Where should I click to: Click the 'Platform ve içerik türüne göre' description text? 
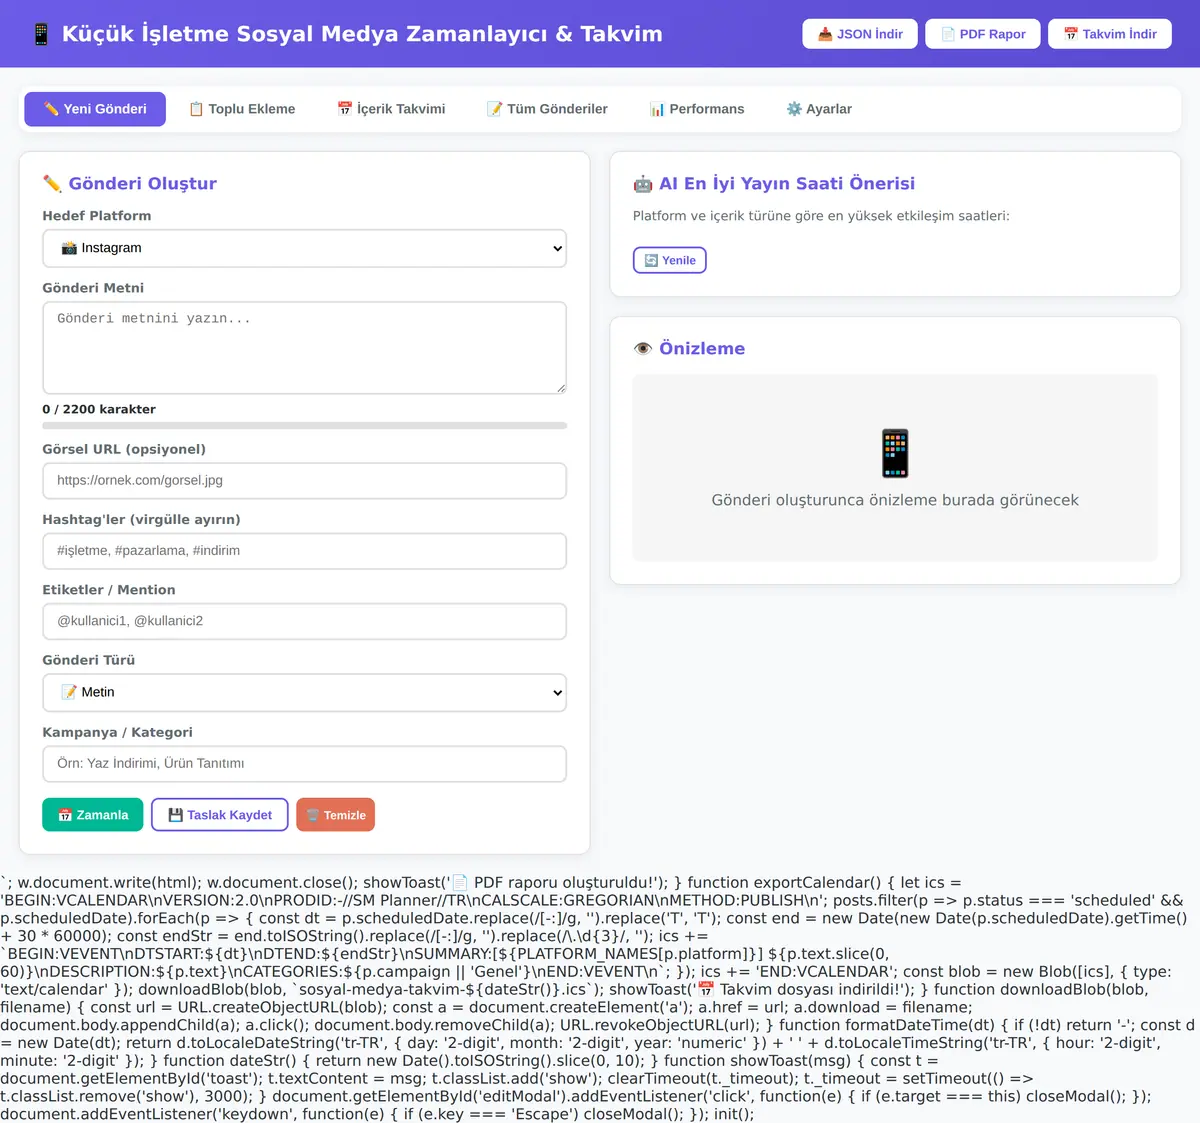pos(821,216)
